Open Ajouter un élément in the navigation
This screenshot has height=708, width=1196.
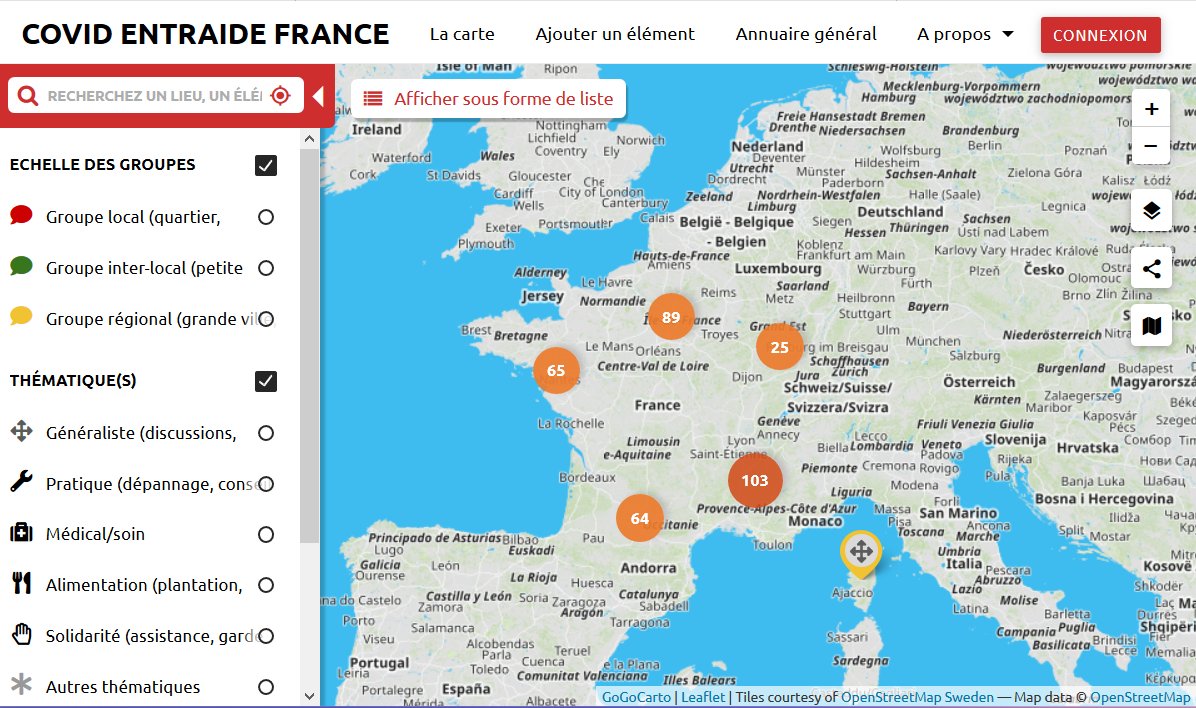615,34
